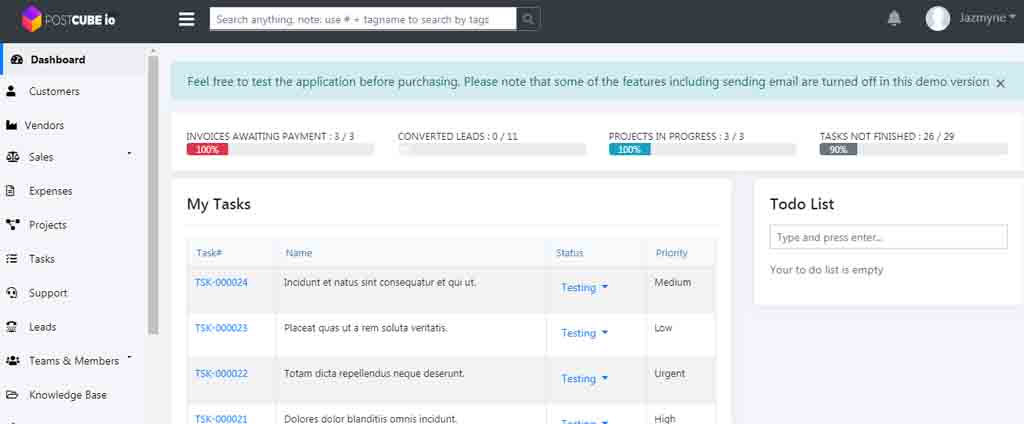Screen dimensions: 1024x424
Task: Click the Medium priority cell
Action: pos(673,283)
